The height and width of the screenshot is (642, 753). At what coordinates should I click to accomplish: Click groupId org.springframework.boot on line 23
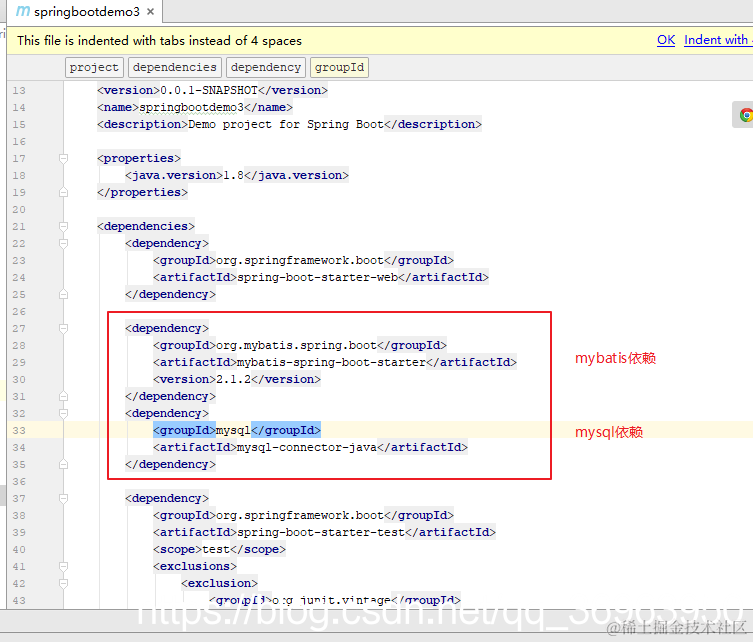click(300, 260)
